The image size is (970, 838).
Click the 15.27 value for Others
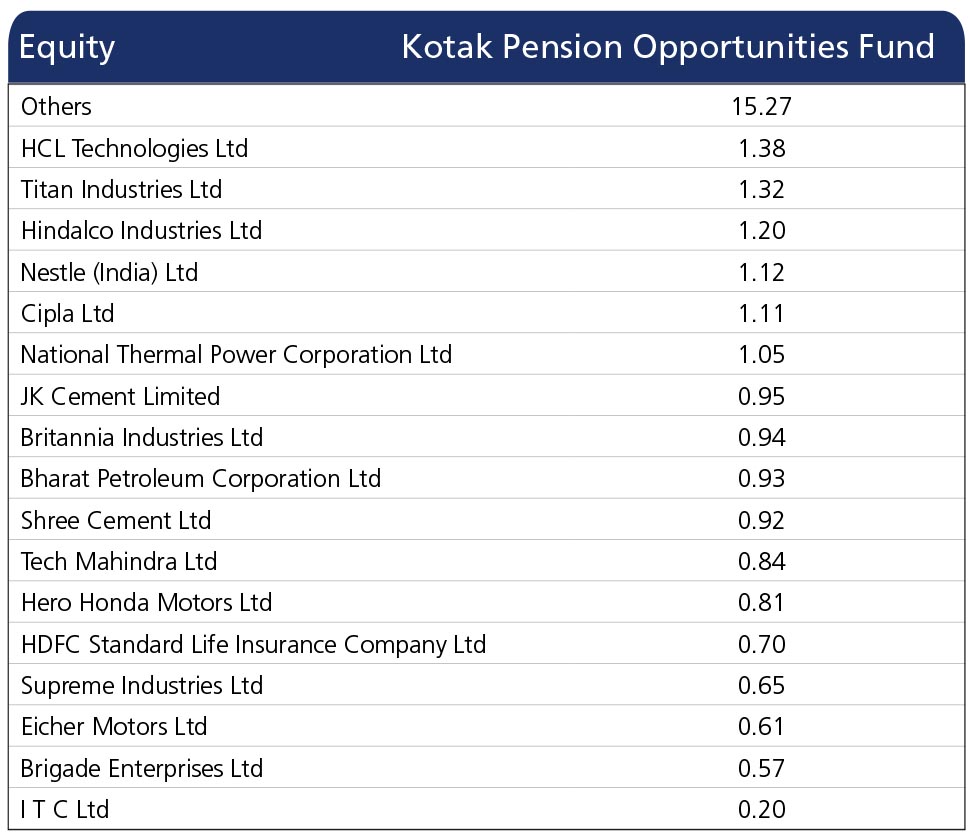[762, 106]
